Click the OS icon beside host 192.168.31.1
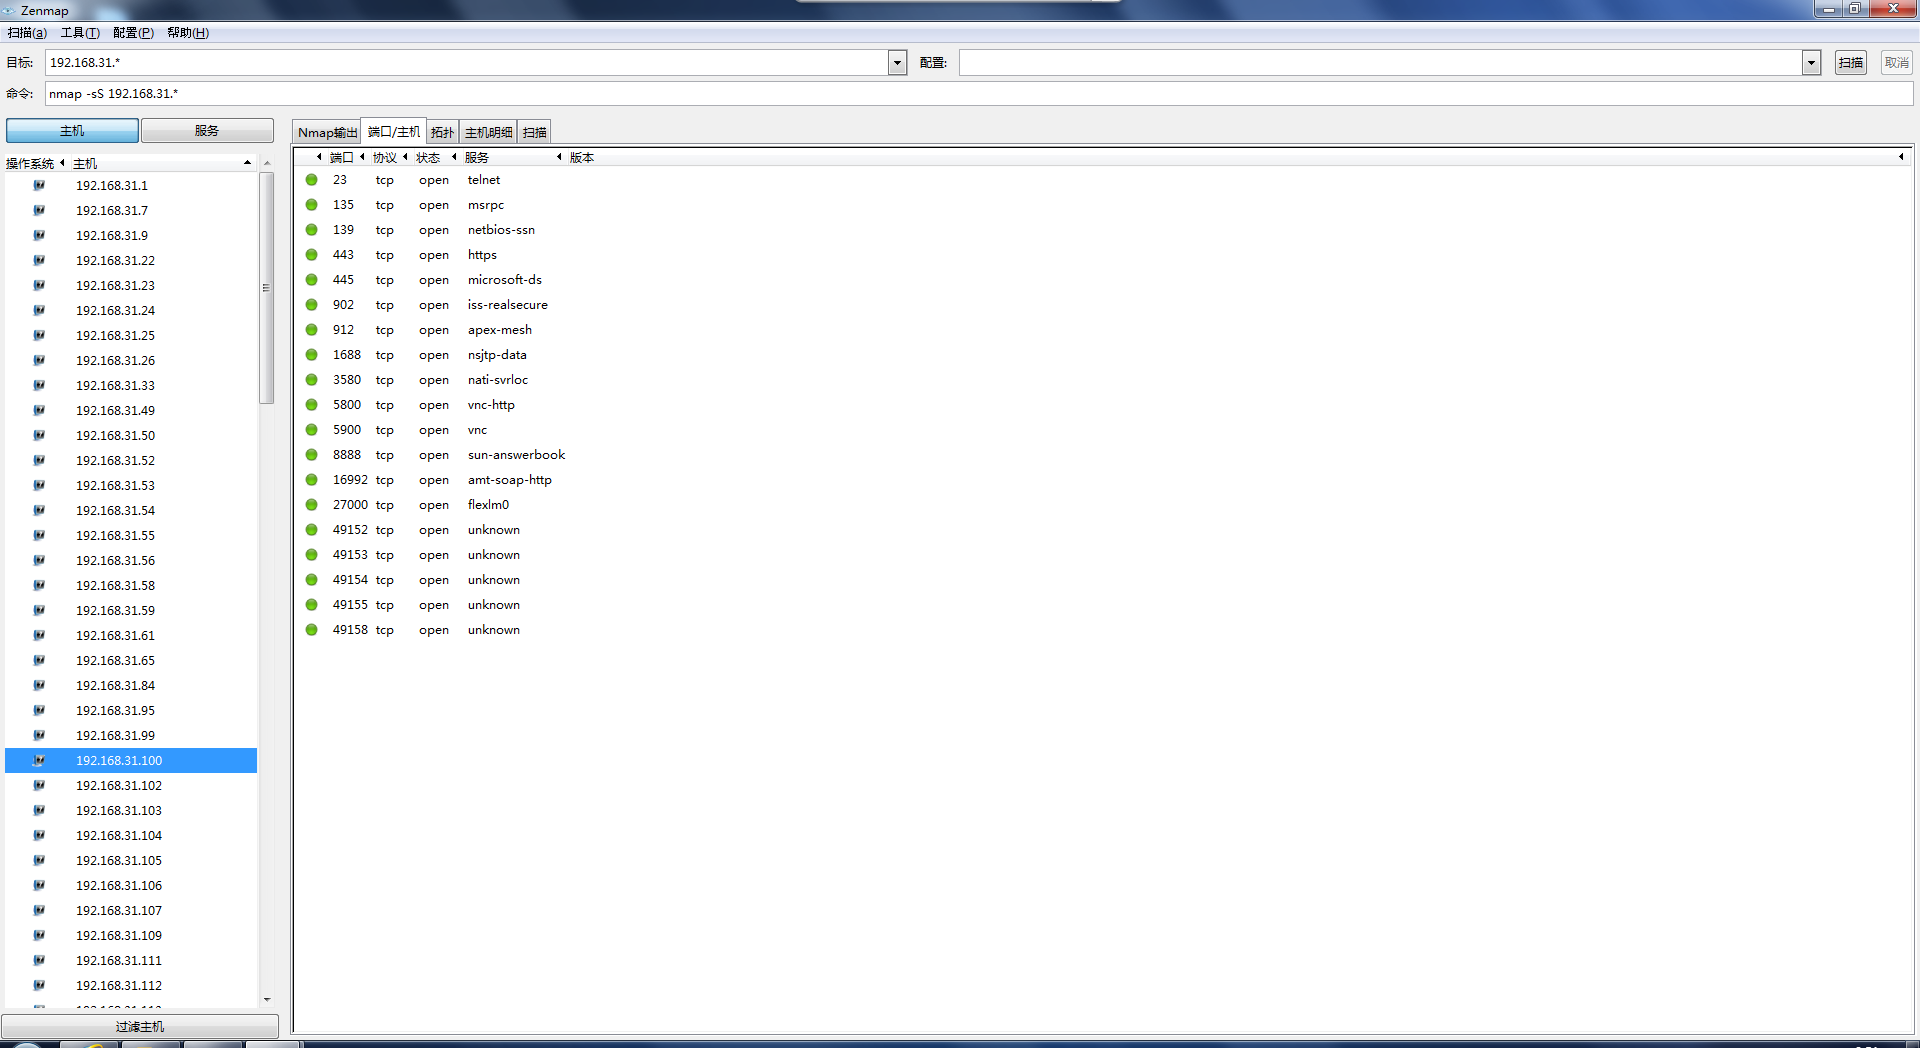Viewport: 1920px width, 1048px height. pyautogui.click(x=39, y=185)
